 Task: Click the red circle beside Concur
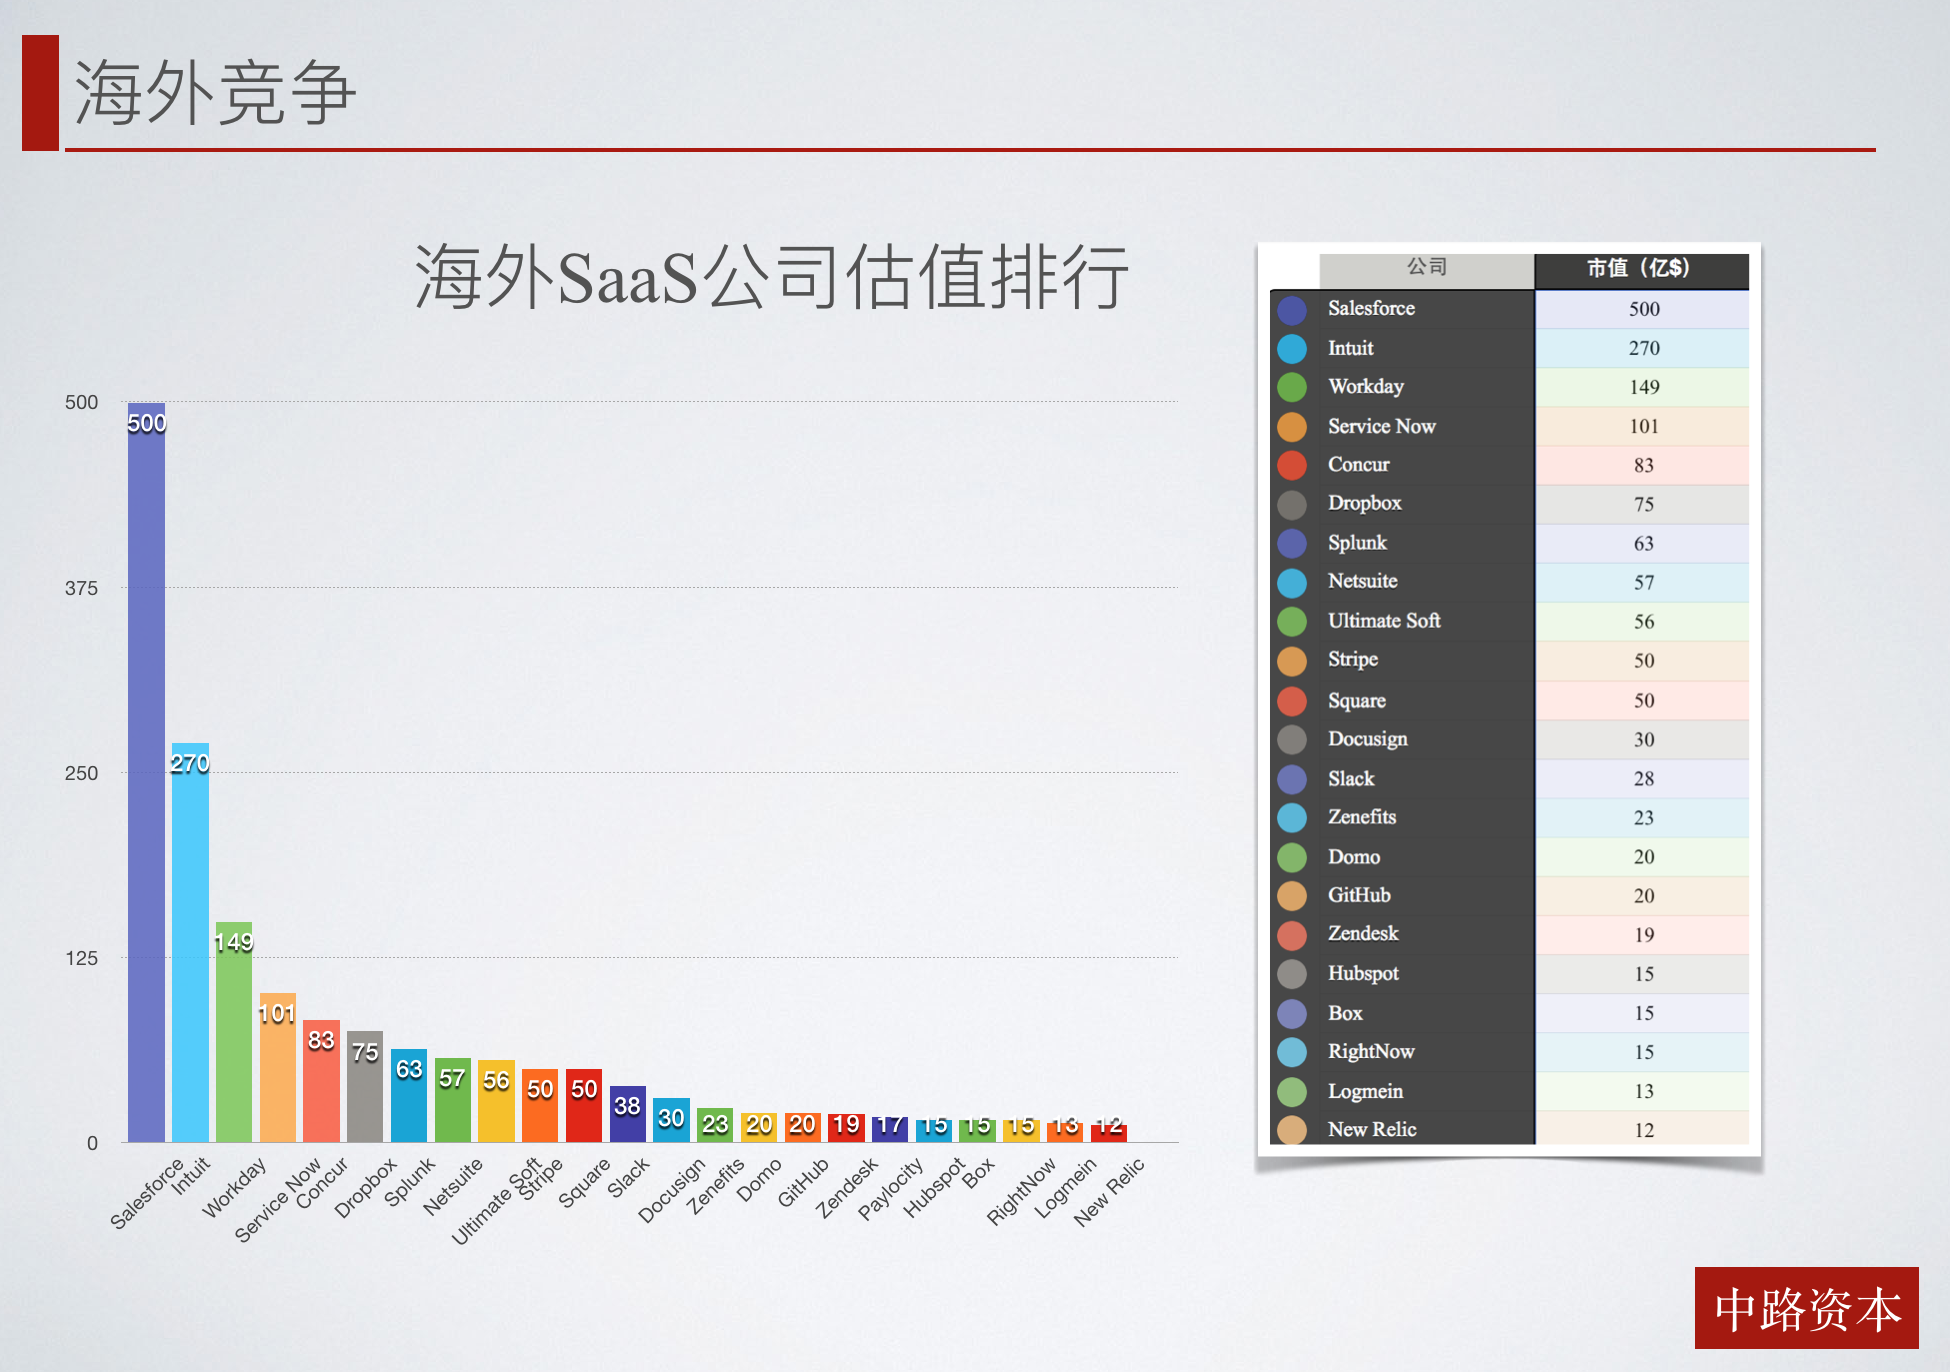1292,466
